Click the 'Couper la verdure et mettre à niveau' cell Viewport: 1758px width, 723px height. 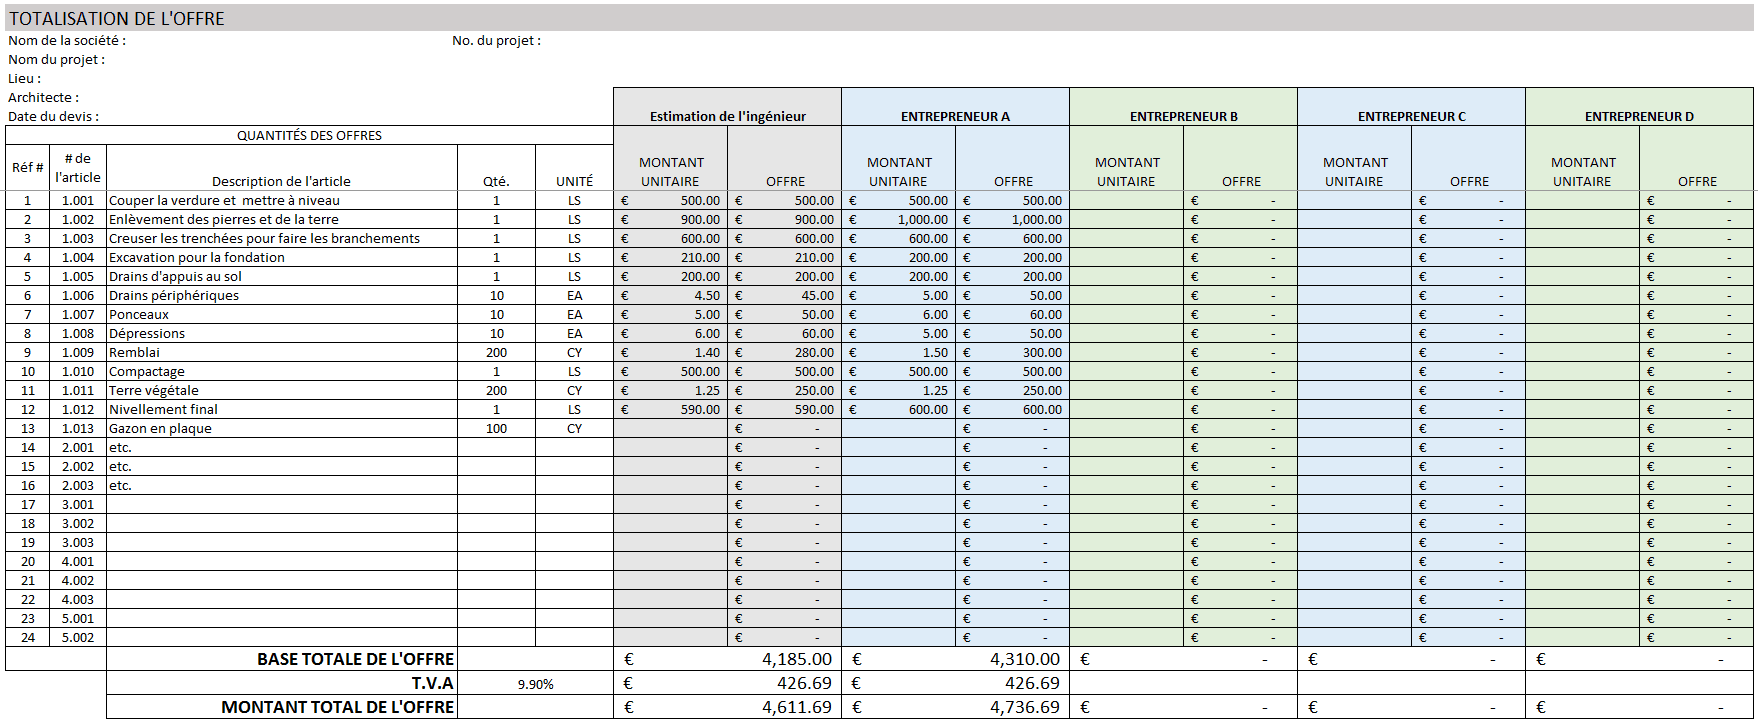point(224,201)
